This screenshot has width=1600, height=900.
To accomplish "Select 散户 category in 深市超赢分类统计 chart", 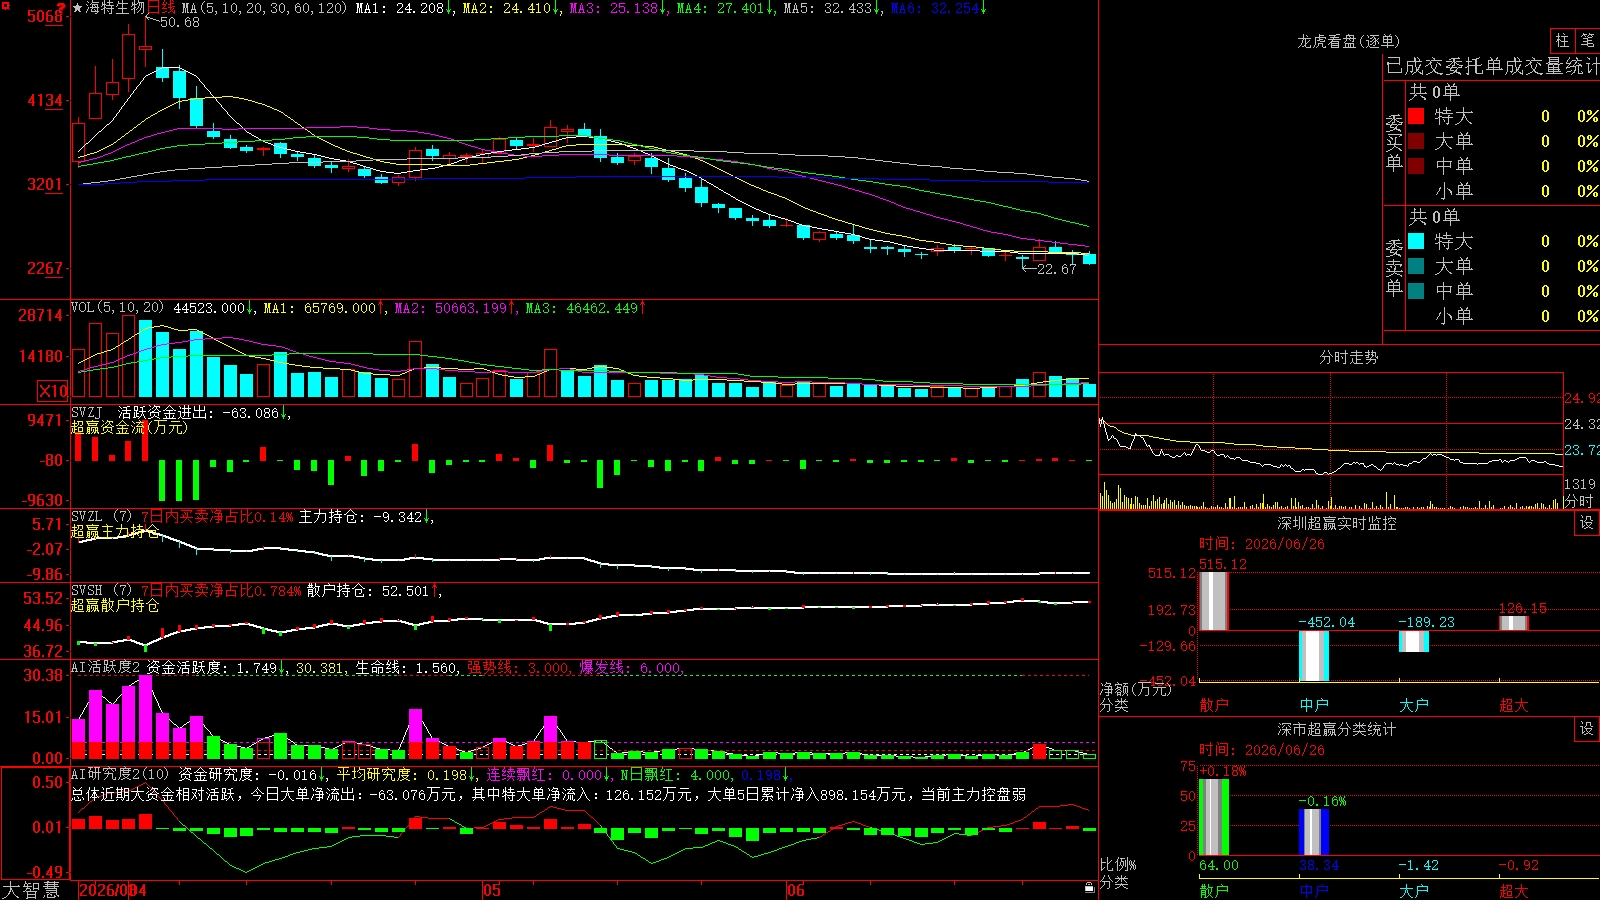I will pos(1214,891).
